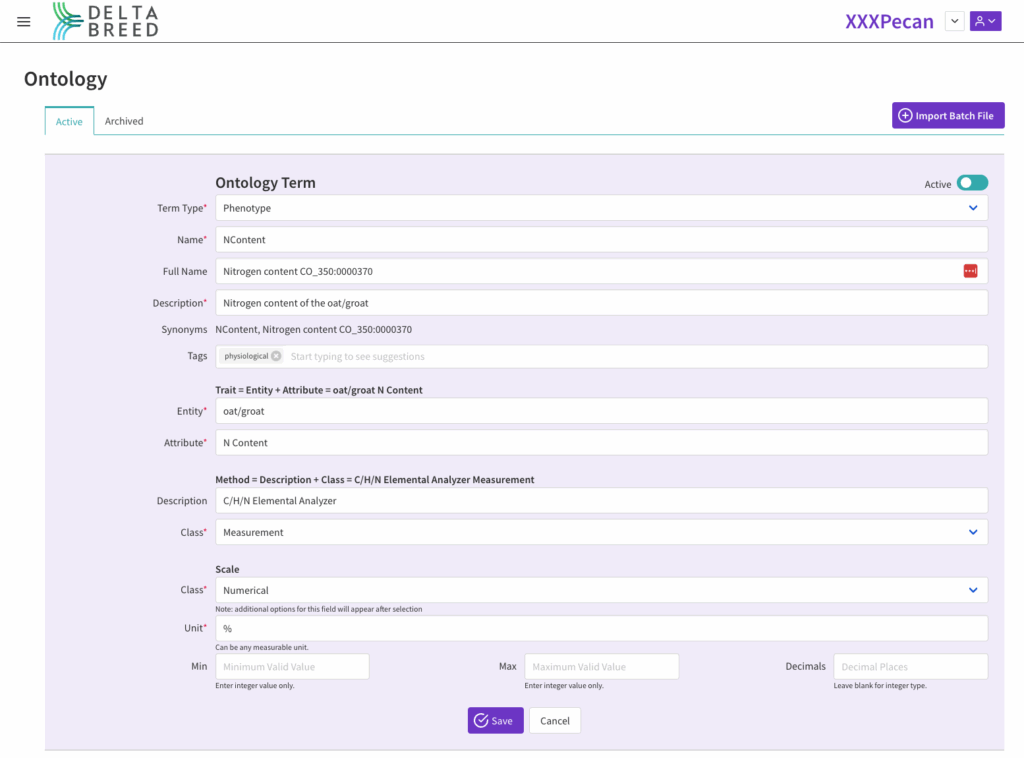Click Import Batch File button
1024x758 pixels.
point(947,116)
